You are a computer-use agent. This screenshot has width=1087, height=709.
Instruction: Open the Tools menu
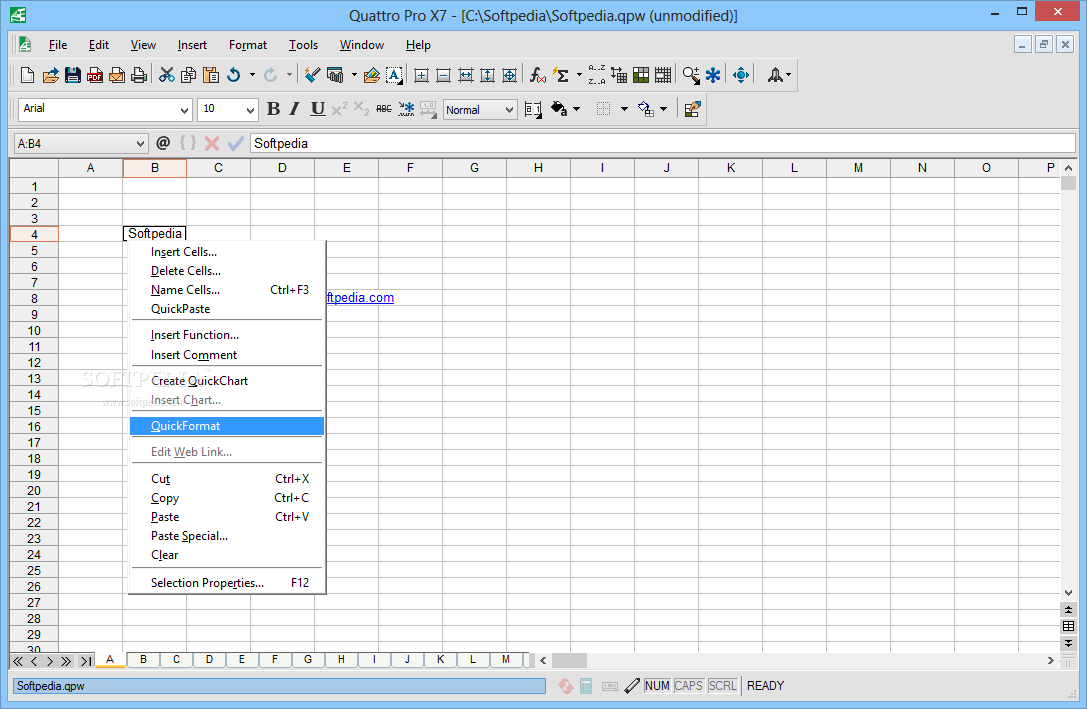coord(303,45)
